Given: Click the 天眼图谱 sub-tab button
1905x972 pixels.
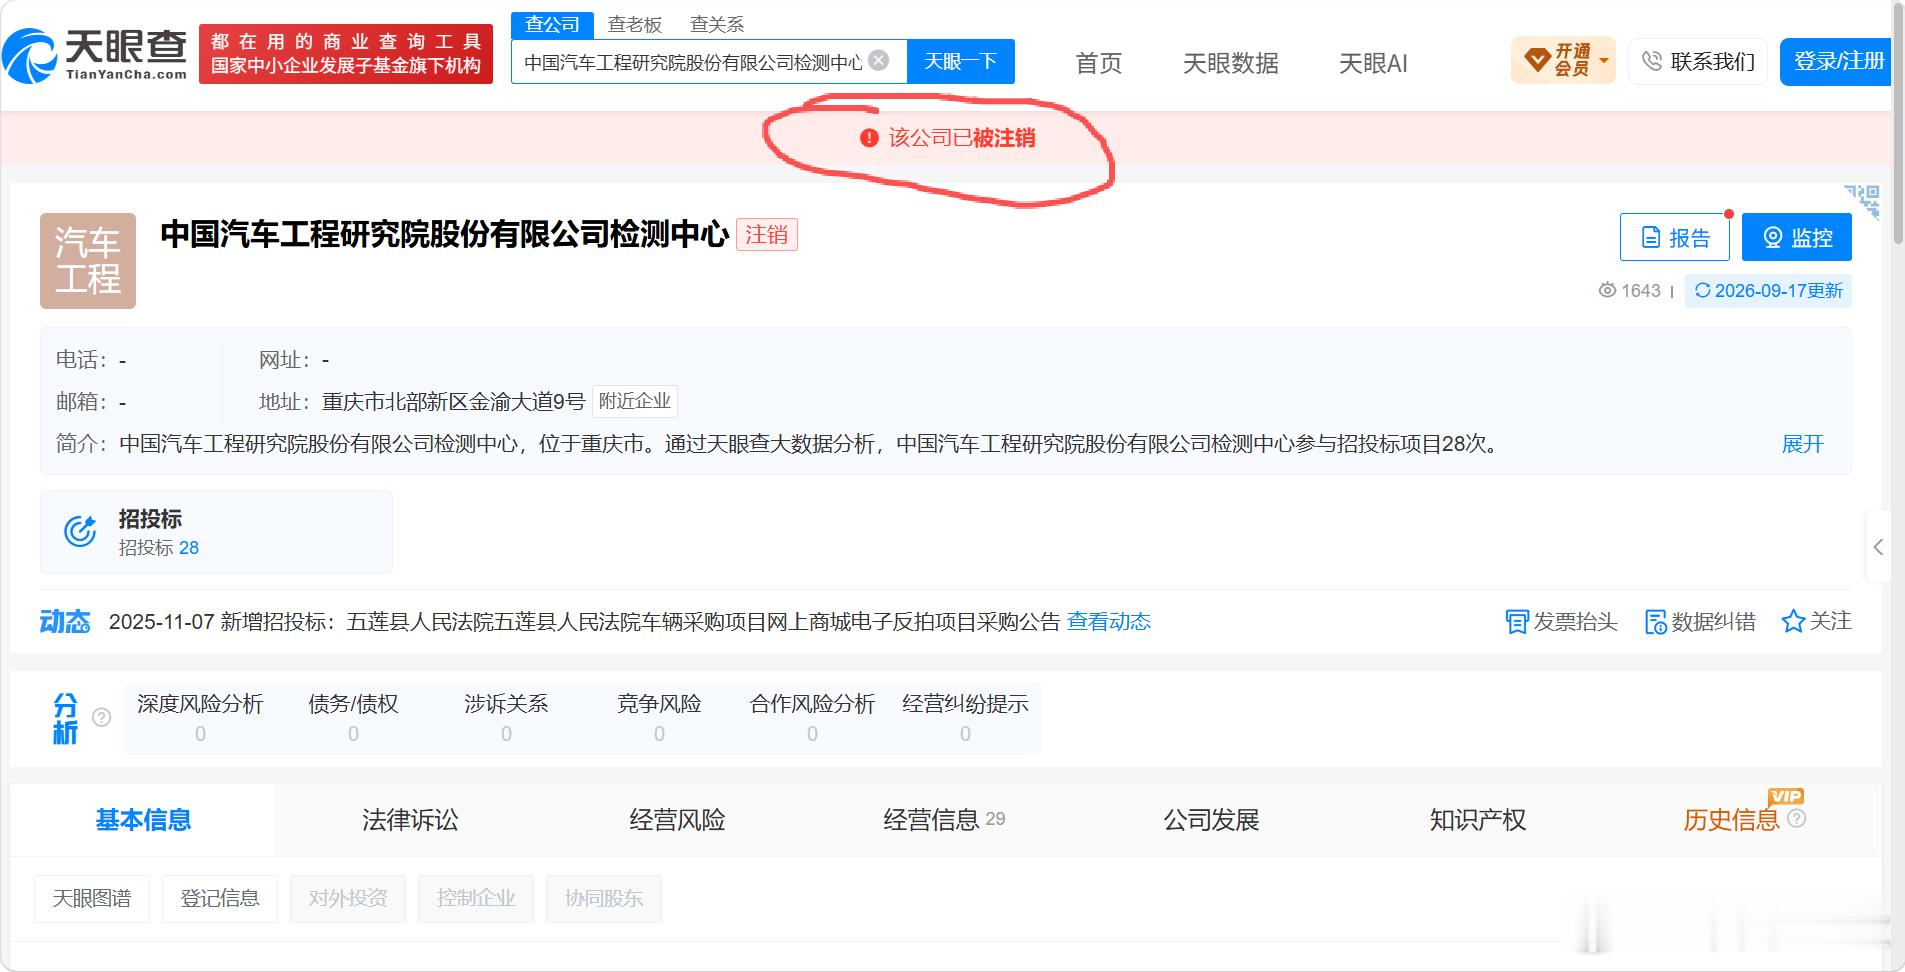Looking at the screenshot, I should point(92,898).
